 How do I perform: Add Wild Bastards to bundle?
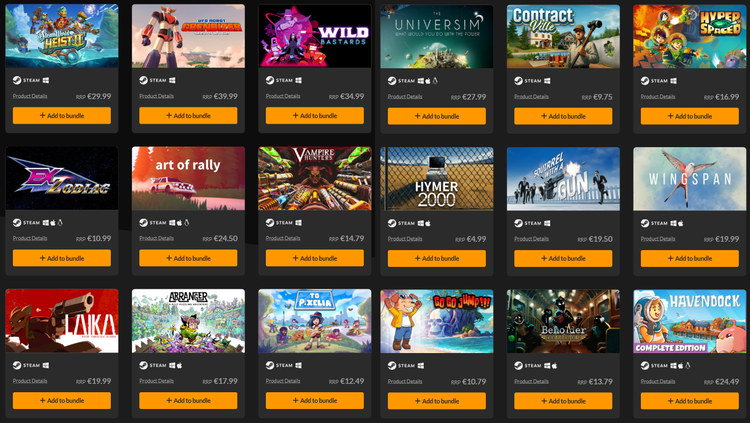coord(315,116)
